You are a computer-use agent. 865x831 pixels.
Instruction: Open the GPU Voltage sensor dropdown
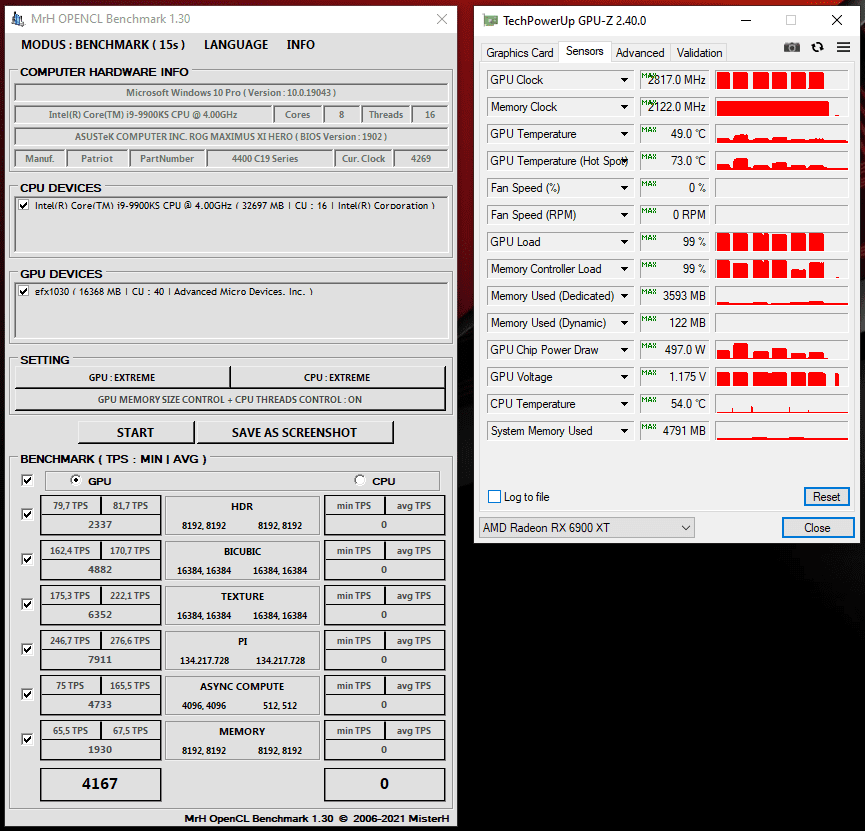coord(624,377)
